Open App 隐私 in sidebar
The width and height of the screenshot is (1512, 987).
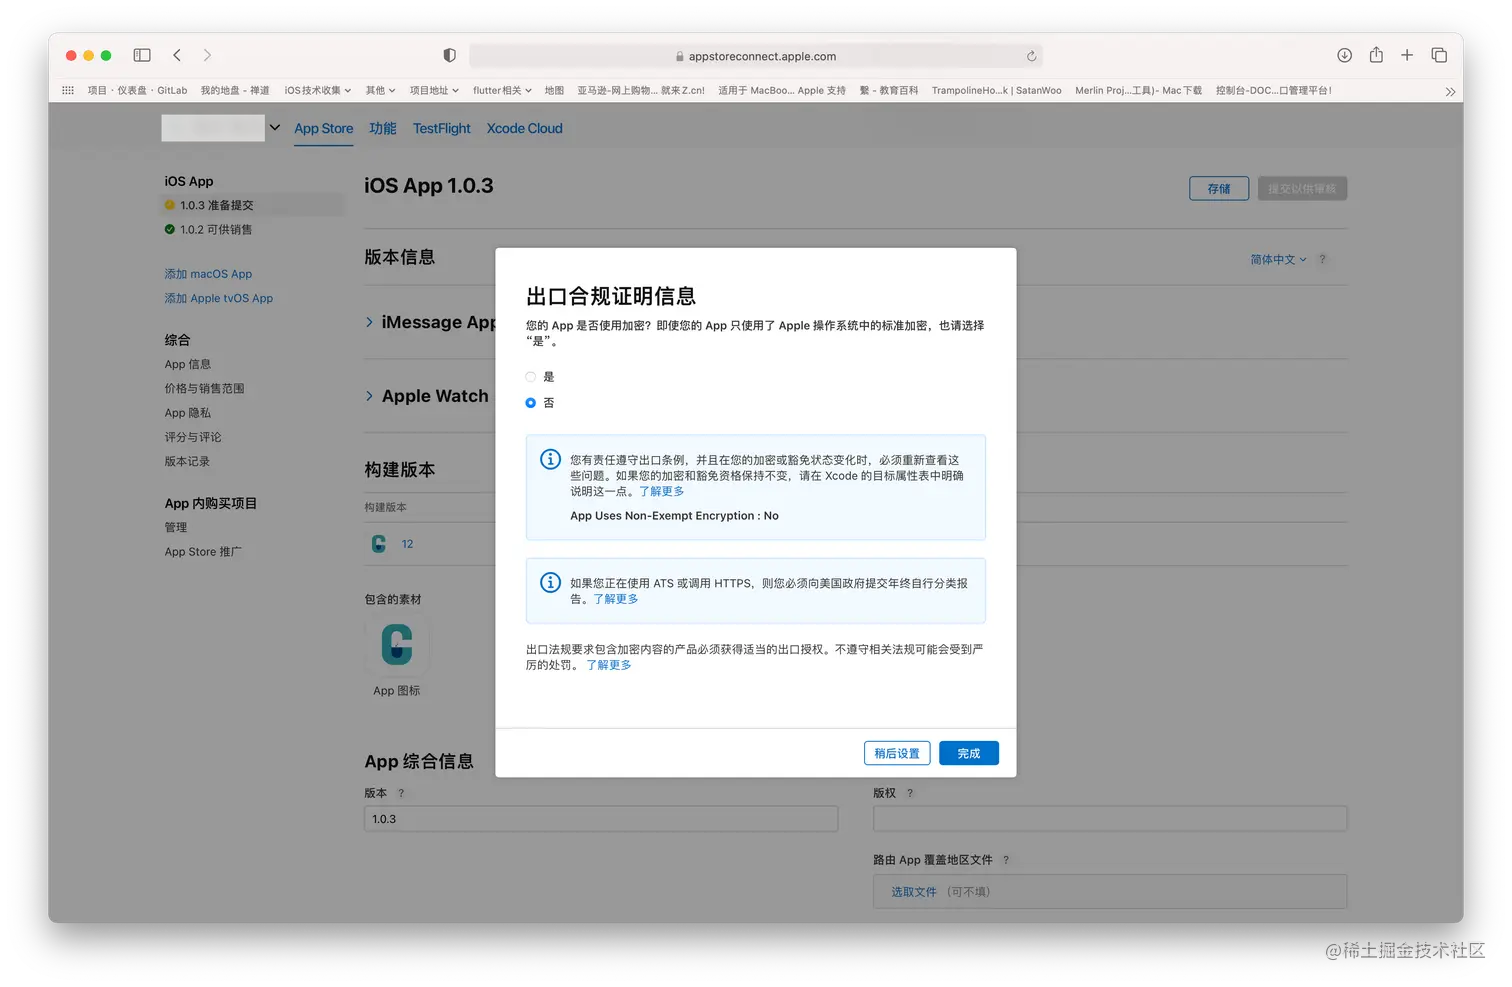188,412
